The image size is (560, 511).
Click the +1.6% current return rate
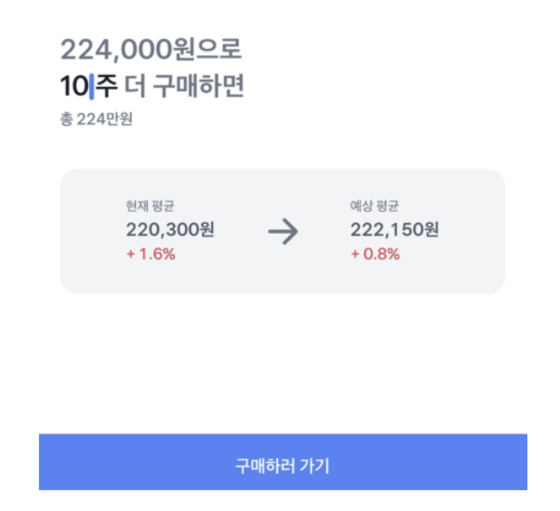[x=151, y=254]
